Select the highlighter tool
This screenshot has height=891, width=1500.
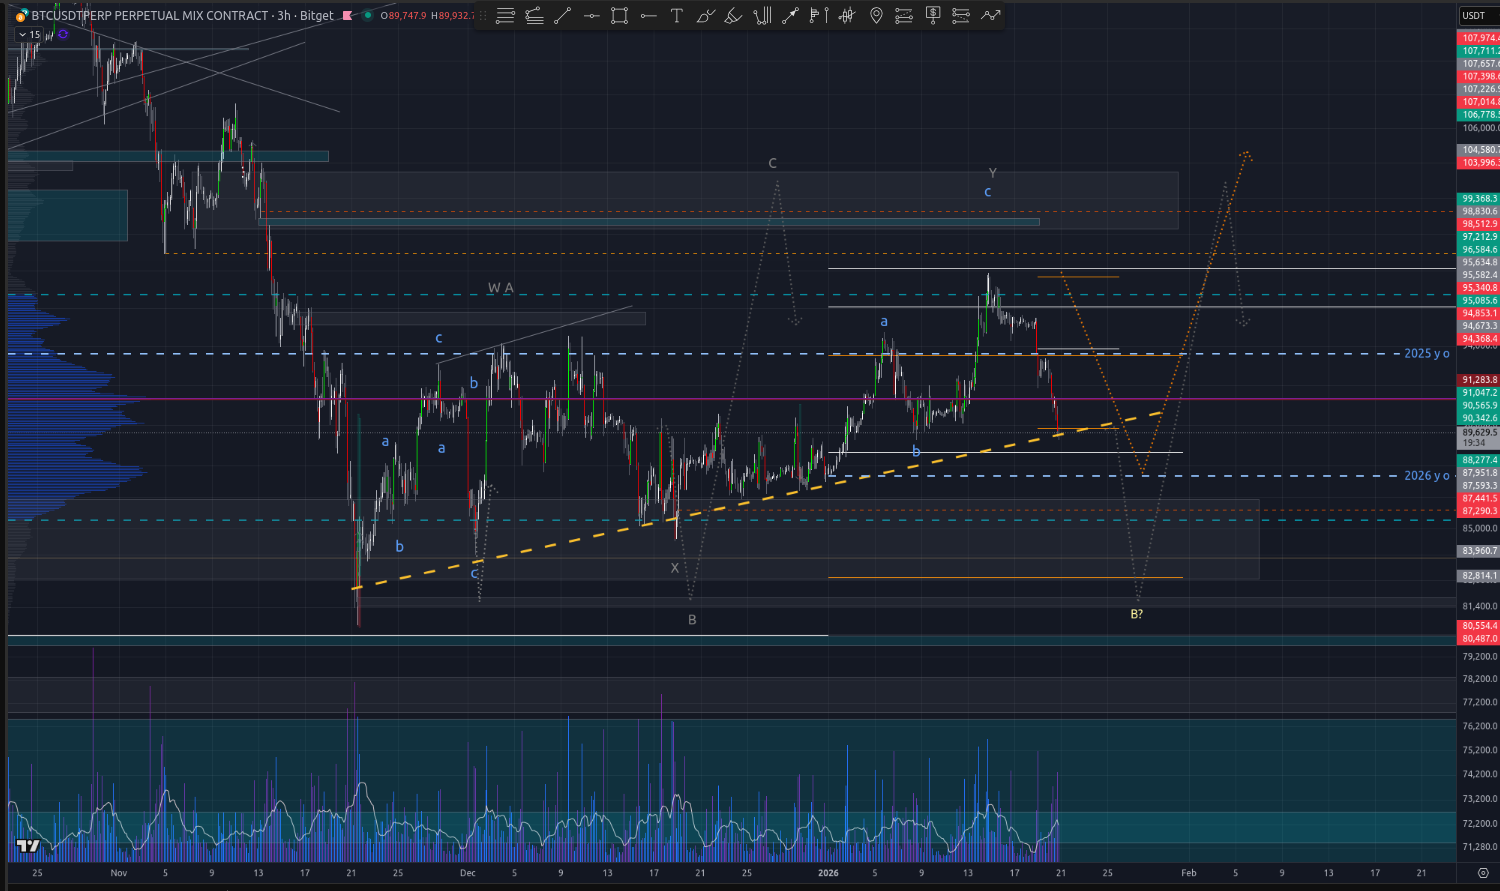point(733,15)
